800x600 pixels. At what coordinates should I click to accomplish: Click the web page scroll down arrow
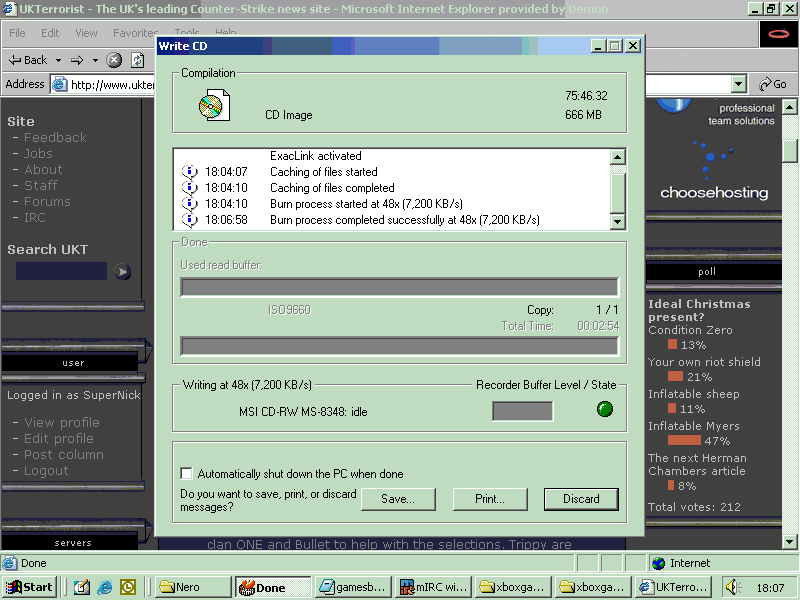[x=789, y=541]
